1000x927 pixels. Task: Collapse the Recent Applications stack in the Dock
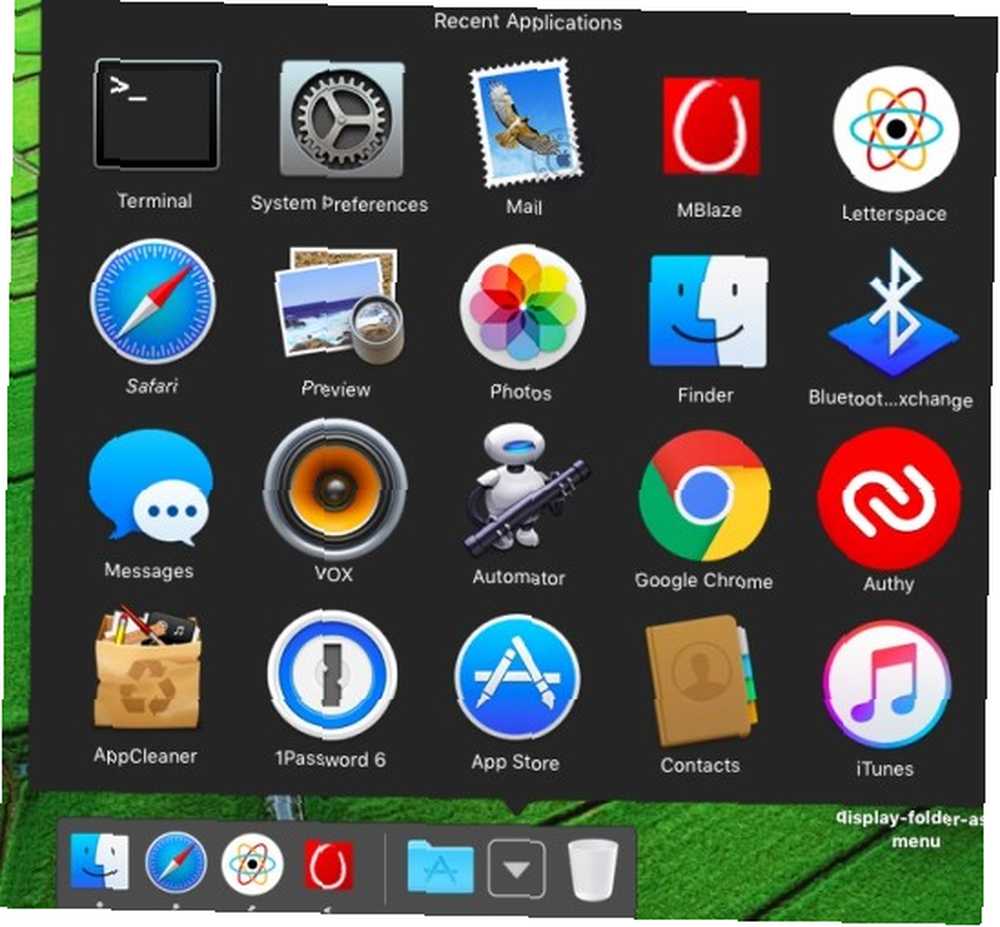click(x=517, y=868)
